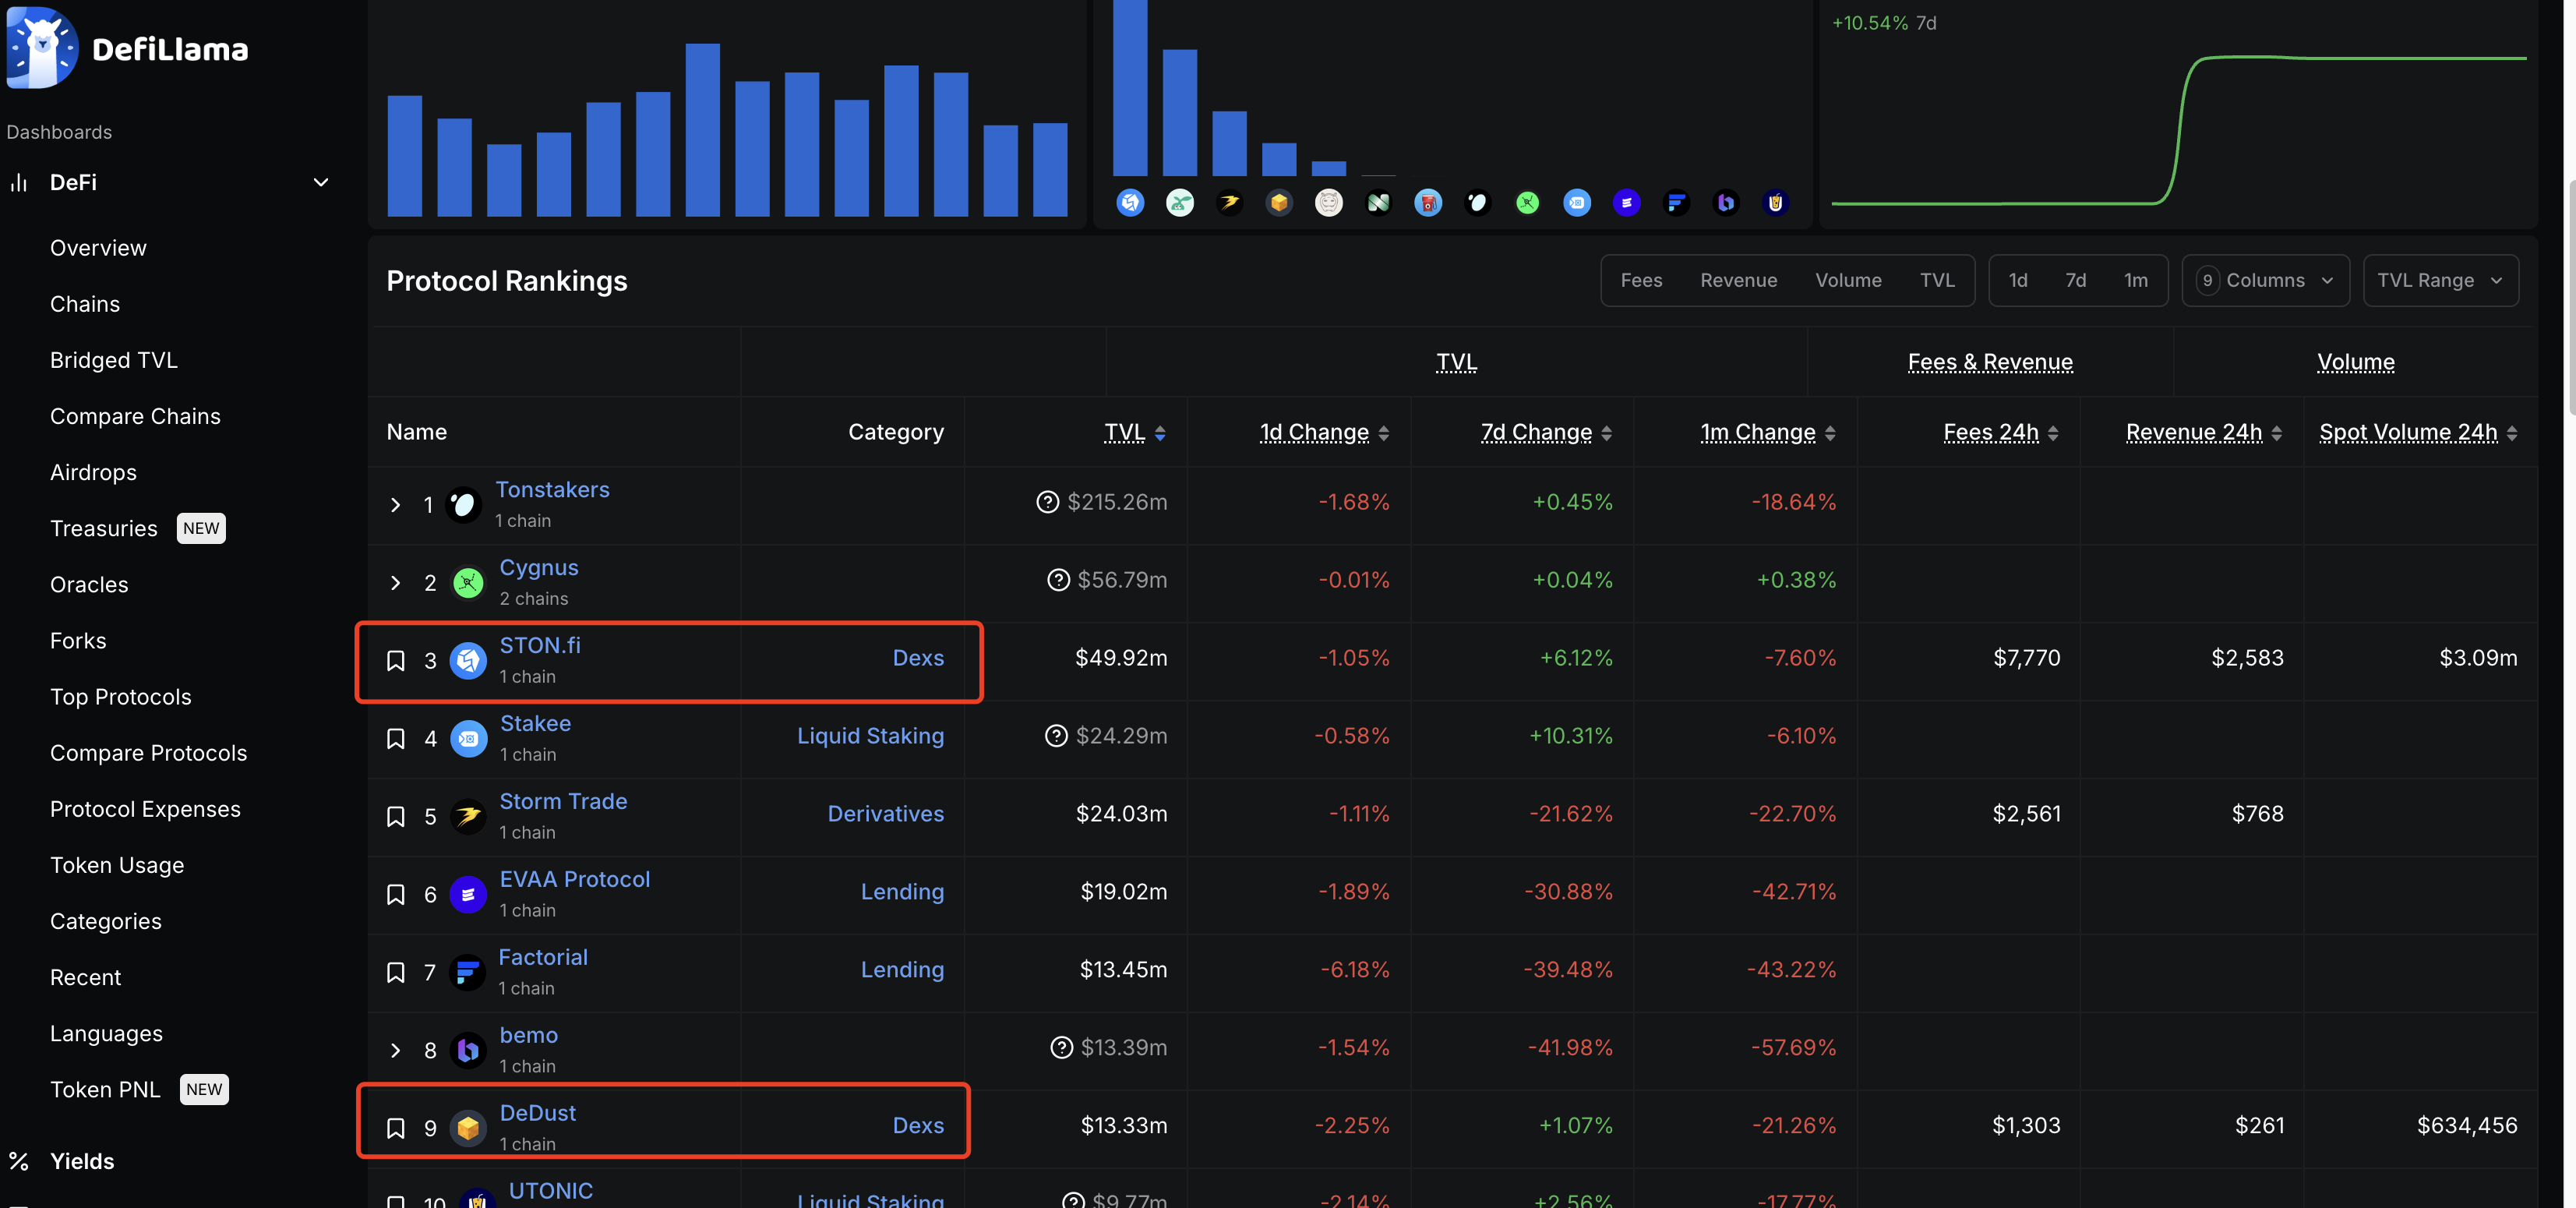Click the Cygnus logo in row 2
The height and width of the screenshot is (1208, 2576).
pos(468,583)
